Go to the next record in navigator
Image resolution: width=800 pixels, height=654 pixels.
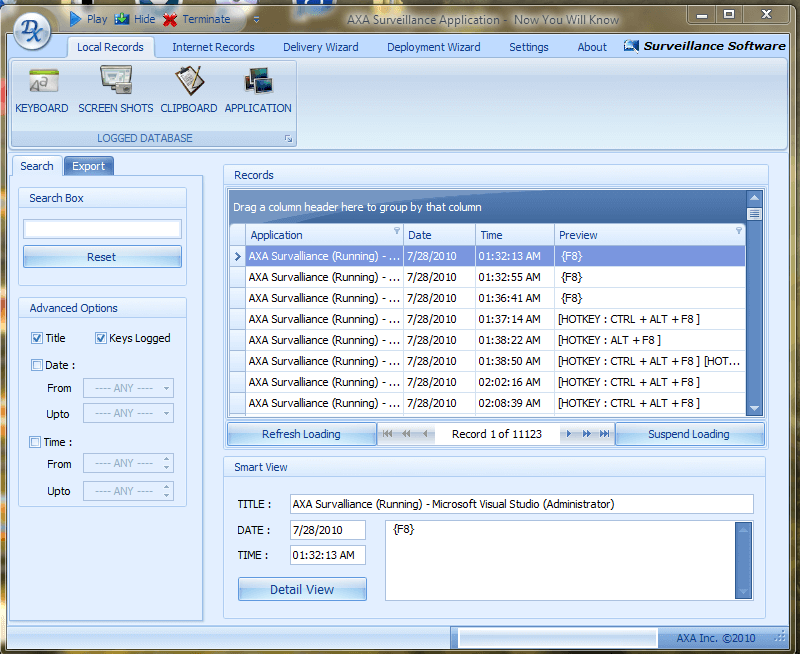pyautogui.click(x=569, y=434)
